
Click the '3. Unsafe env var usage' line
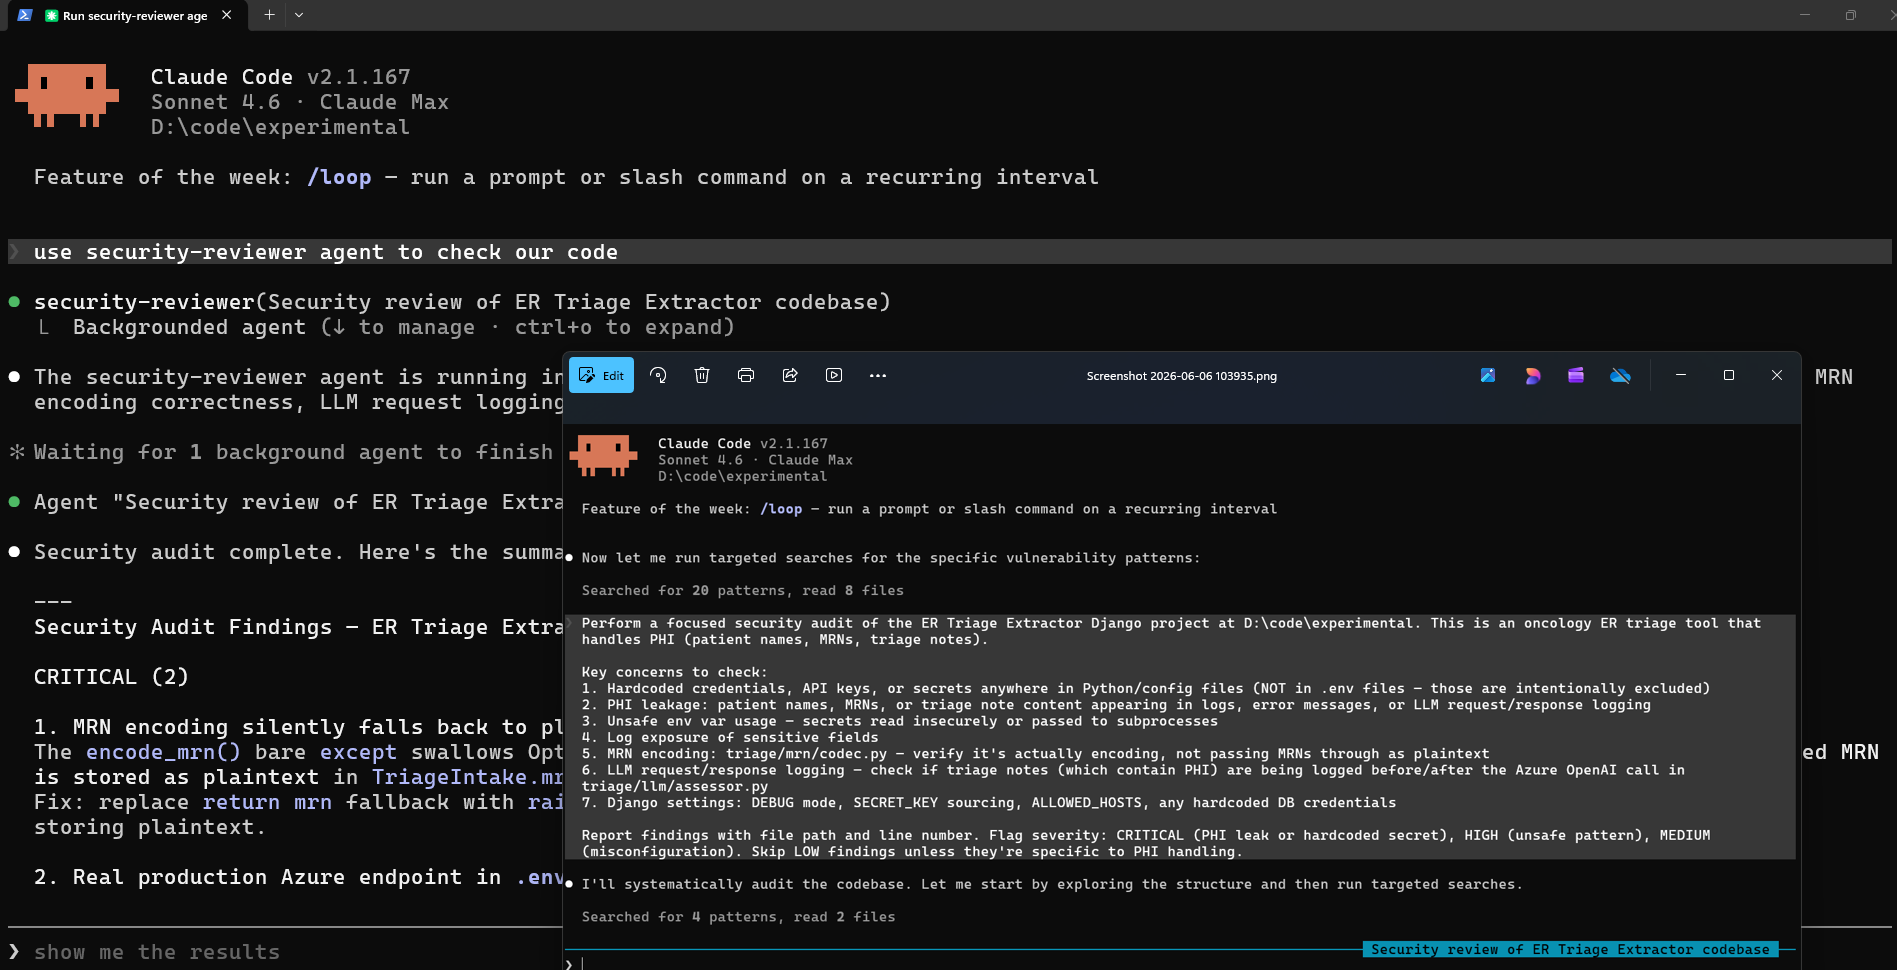900,721
